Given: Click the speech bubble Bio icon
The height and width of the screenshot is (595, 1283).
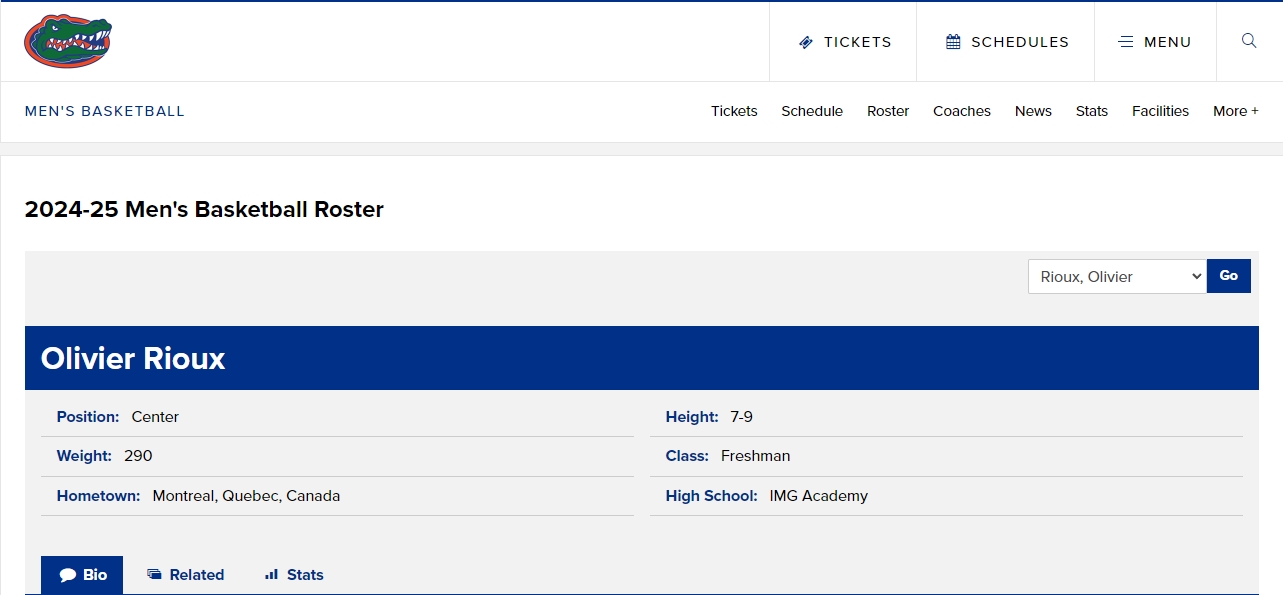Looking at the screenshot, I should click(68, 575).
